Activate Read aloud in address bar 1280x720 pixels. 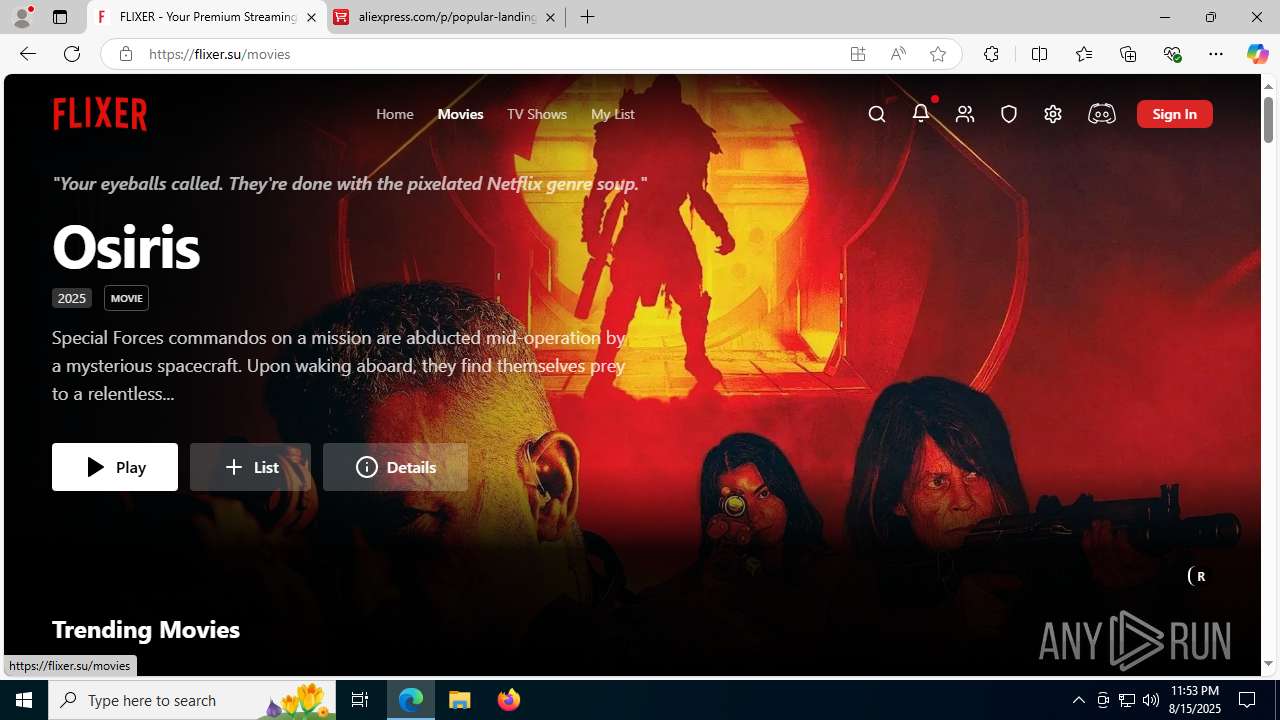tap(898, 54)
